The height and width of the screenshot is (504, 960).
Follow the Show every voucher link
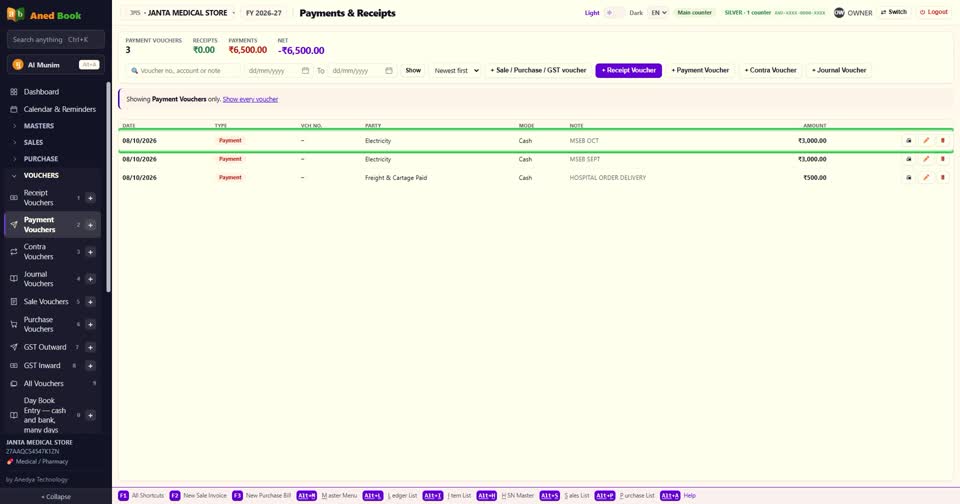click(x=250, y=99)
